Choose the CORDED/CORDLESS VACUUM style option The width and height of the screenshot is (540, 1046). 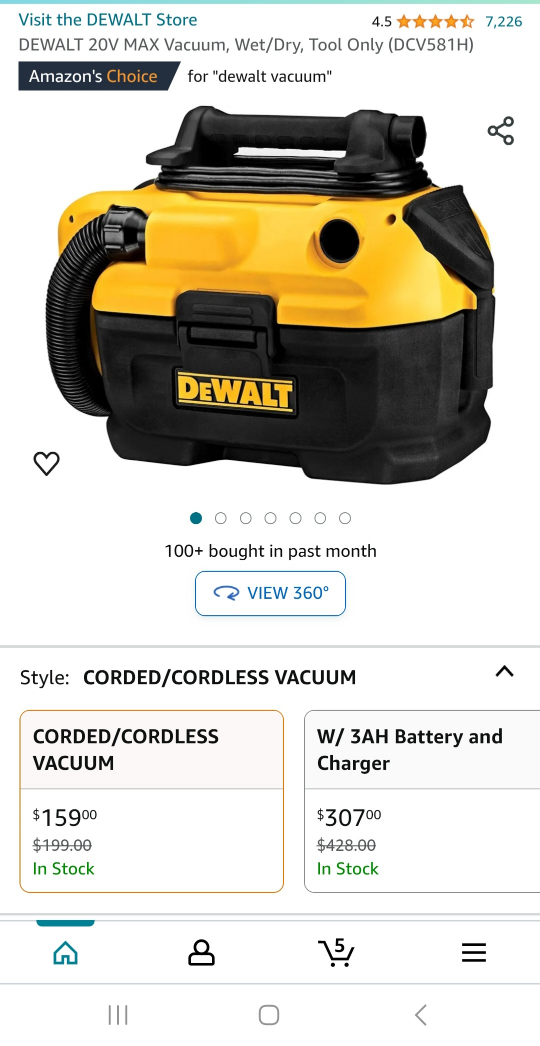click(152, 801)
